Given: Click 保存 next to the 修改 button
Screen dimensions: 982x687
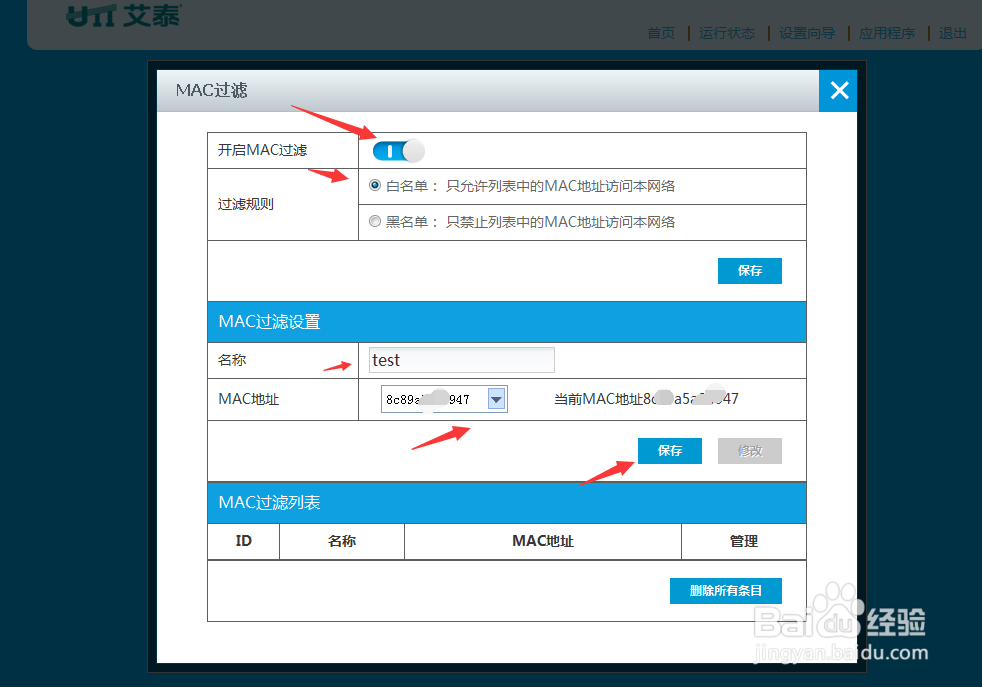Looking at the screenshot, I should click(669, 451).
